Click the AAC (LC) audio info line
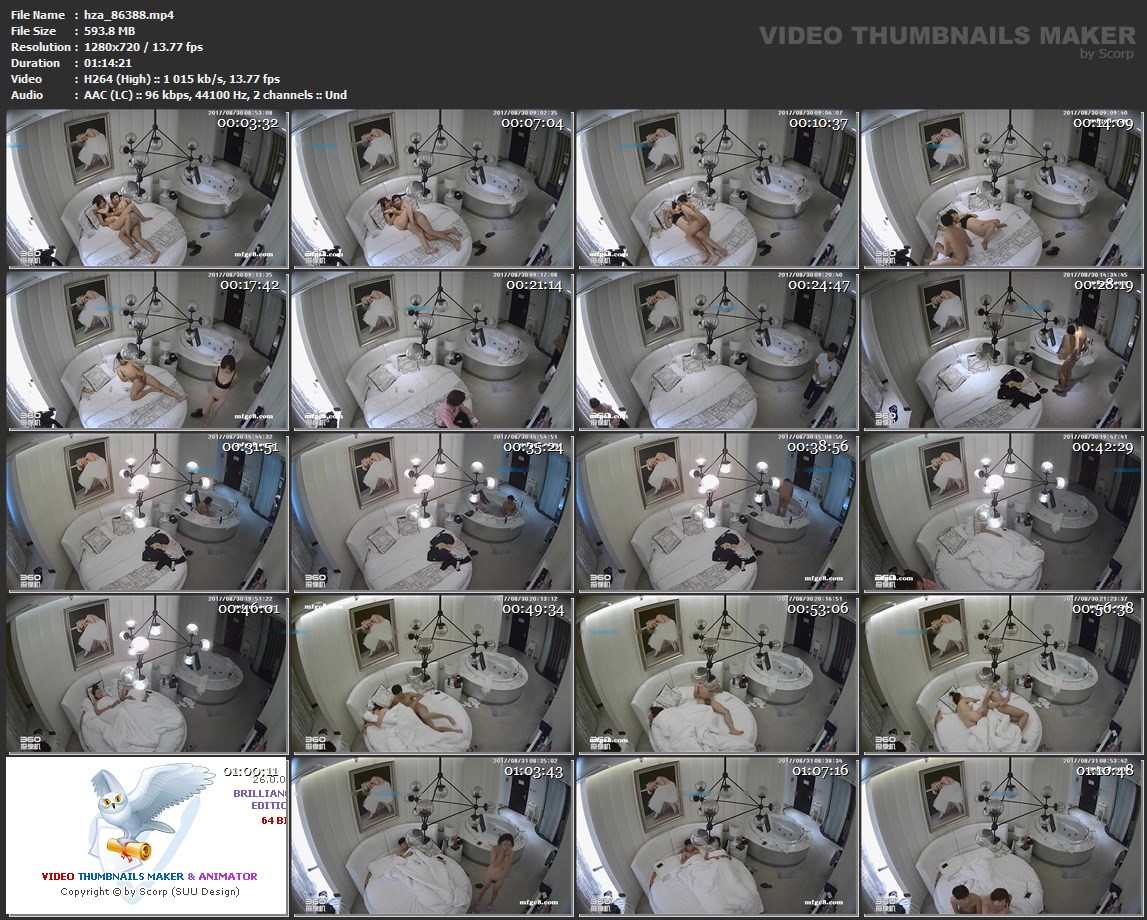The image size is (1147, 920). pyautogui.click(x=215, y=95)
